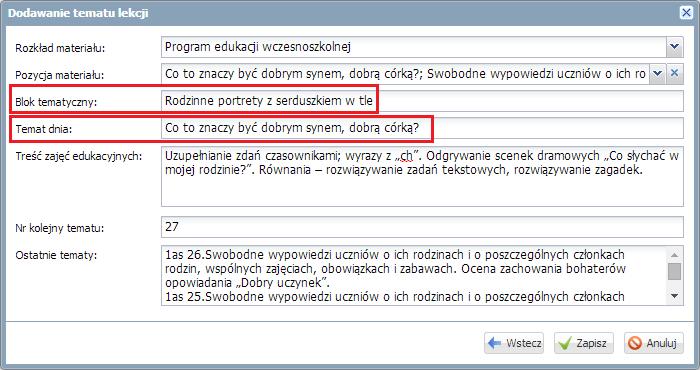Click the "Temat dnia:" label
The image size is (700, 370).
point(43,129)
